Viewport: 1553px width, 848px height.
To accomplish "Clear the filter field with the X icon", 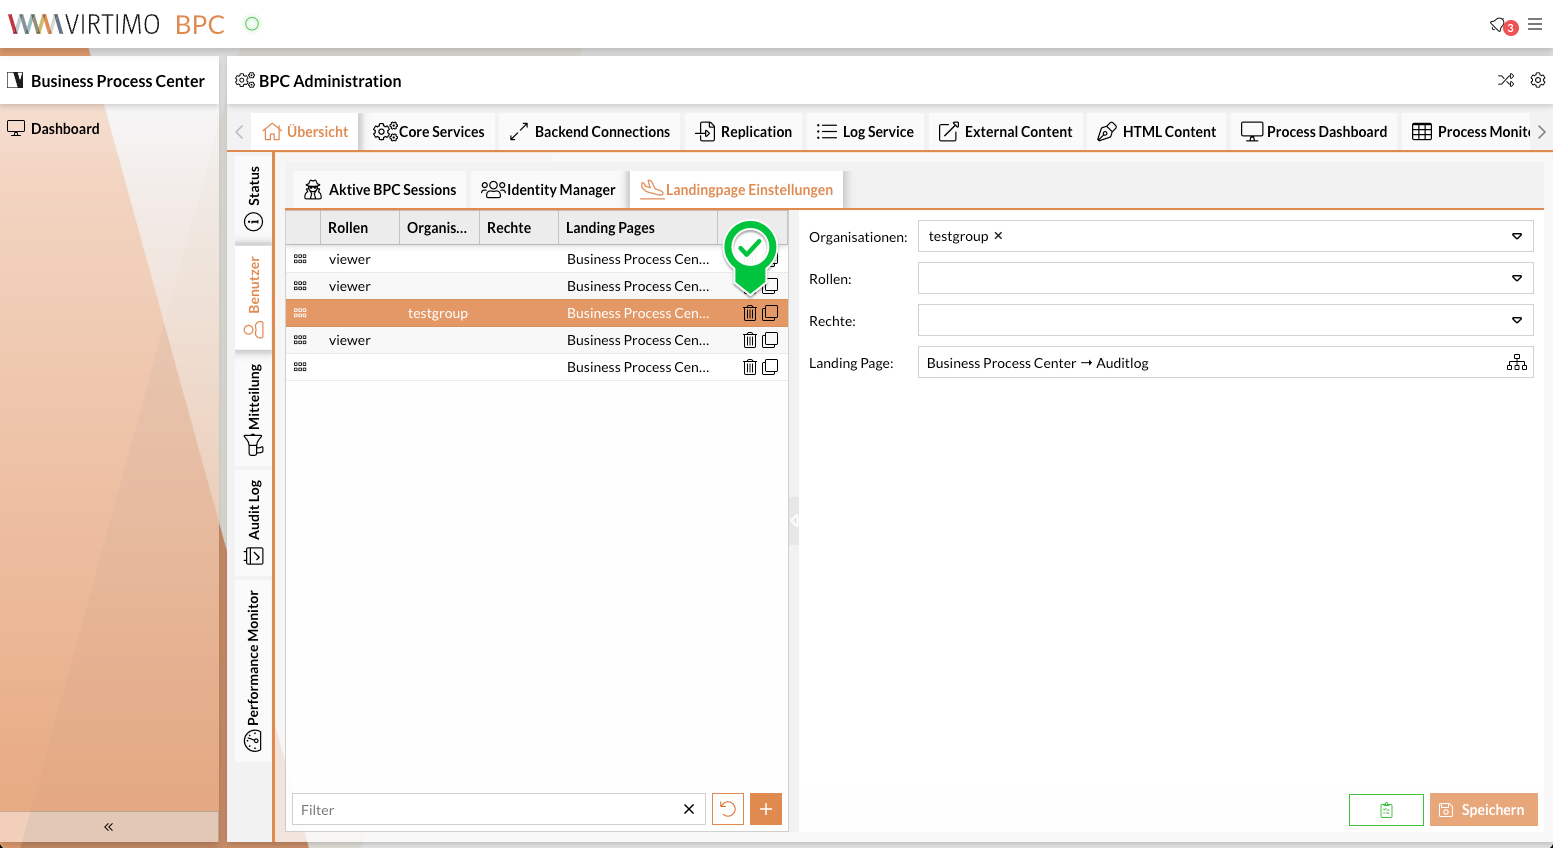I will [x=689, y=809].
